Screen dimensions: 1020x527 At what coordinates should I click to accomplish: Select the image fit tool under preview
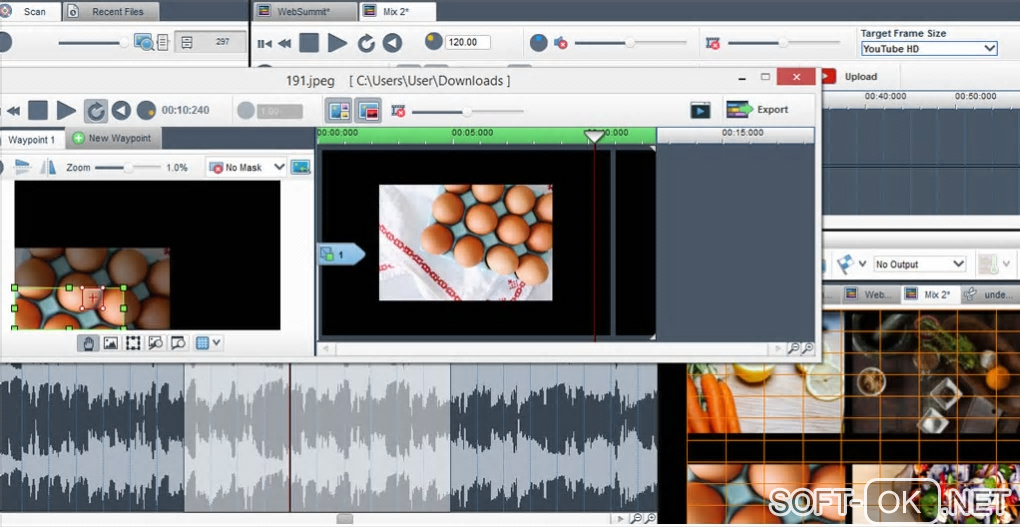[x=111, y=343]
